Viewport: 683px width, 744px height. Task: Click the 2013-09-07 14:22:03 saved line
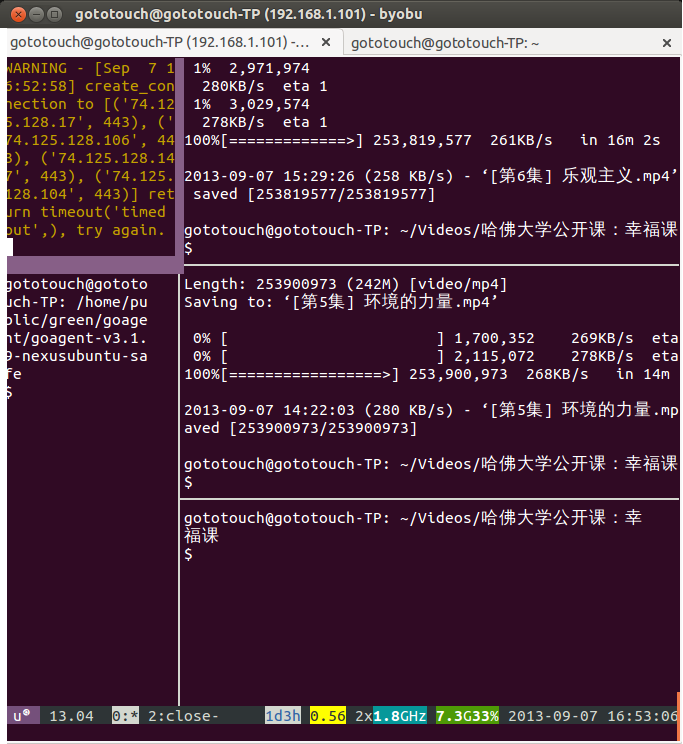[431, 410]
